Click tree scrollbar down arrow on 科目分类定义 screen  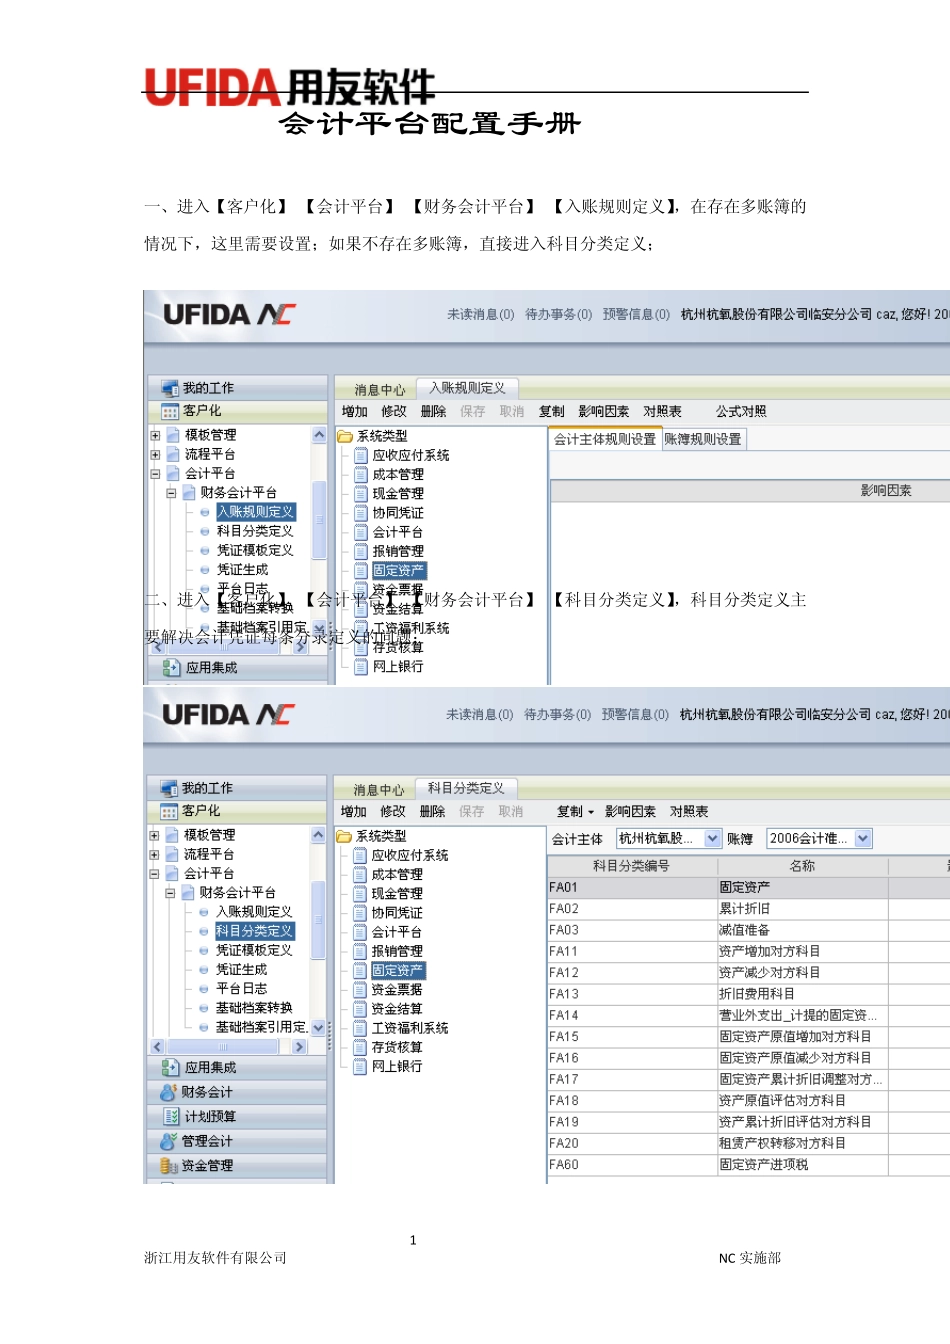(318, 1028)
